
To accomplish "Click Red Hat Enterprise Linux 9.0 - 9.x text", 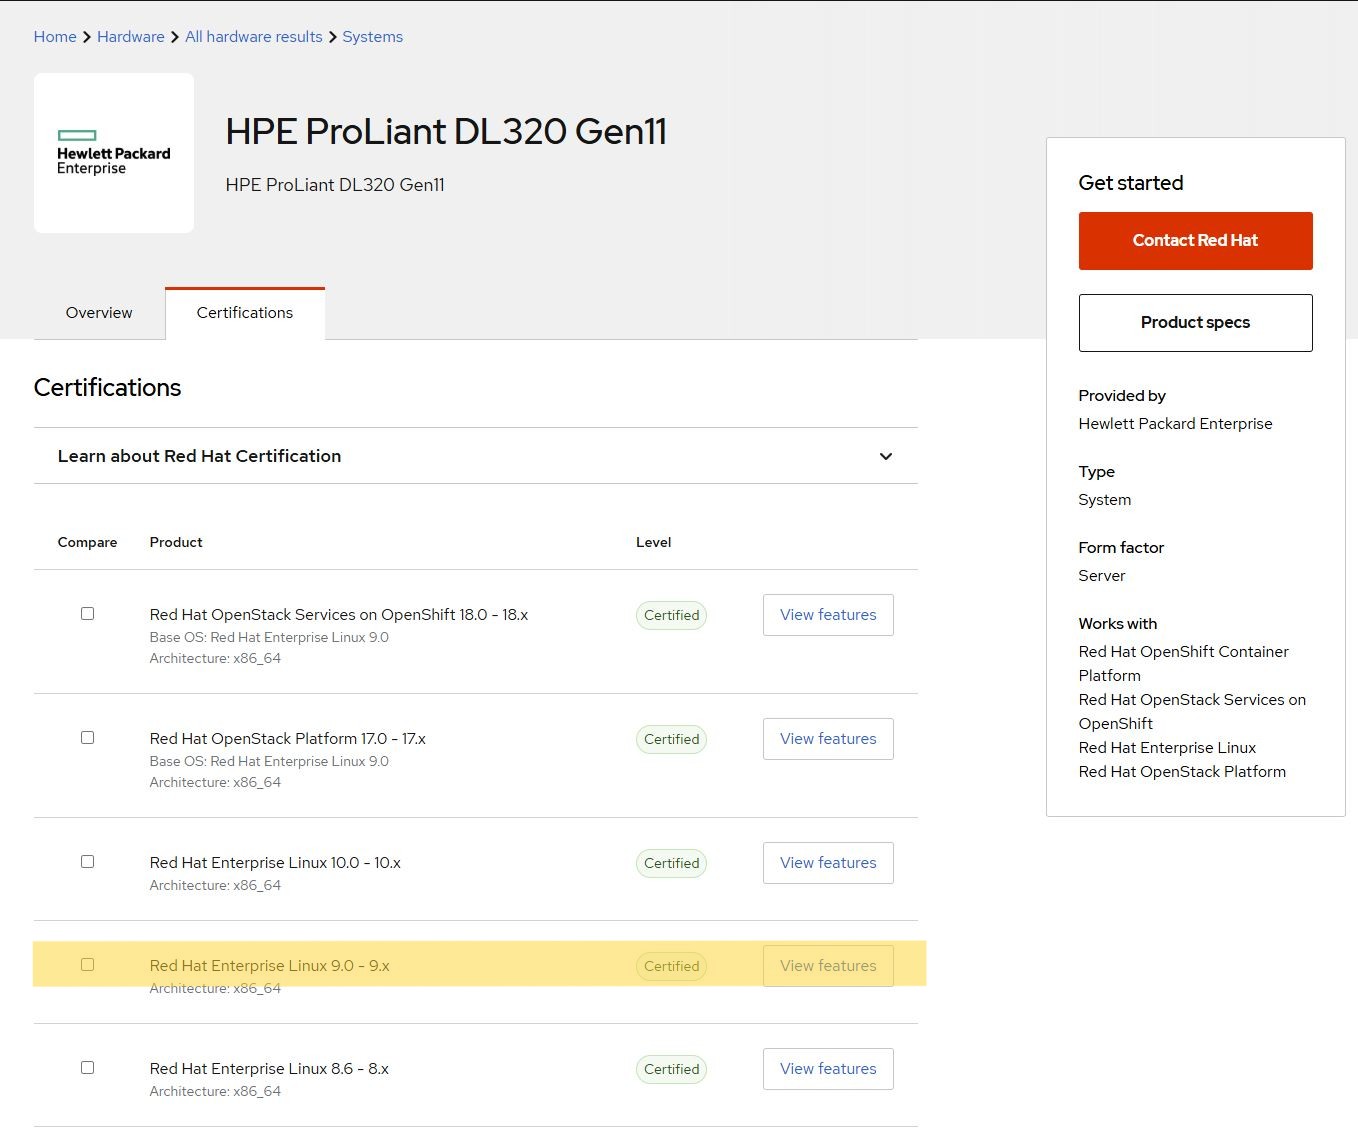I will pyautogui.click(x=270, y=966).
